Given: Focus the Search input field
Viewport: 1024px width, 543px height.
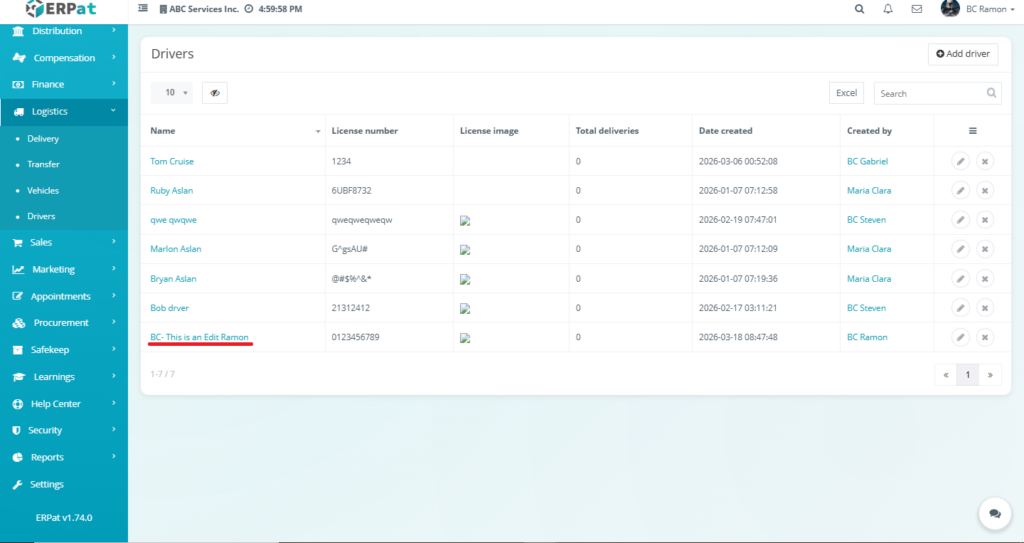Looking at the screenshot, I should click(930, 93).
